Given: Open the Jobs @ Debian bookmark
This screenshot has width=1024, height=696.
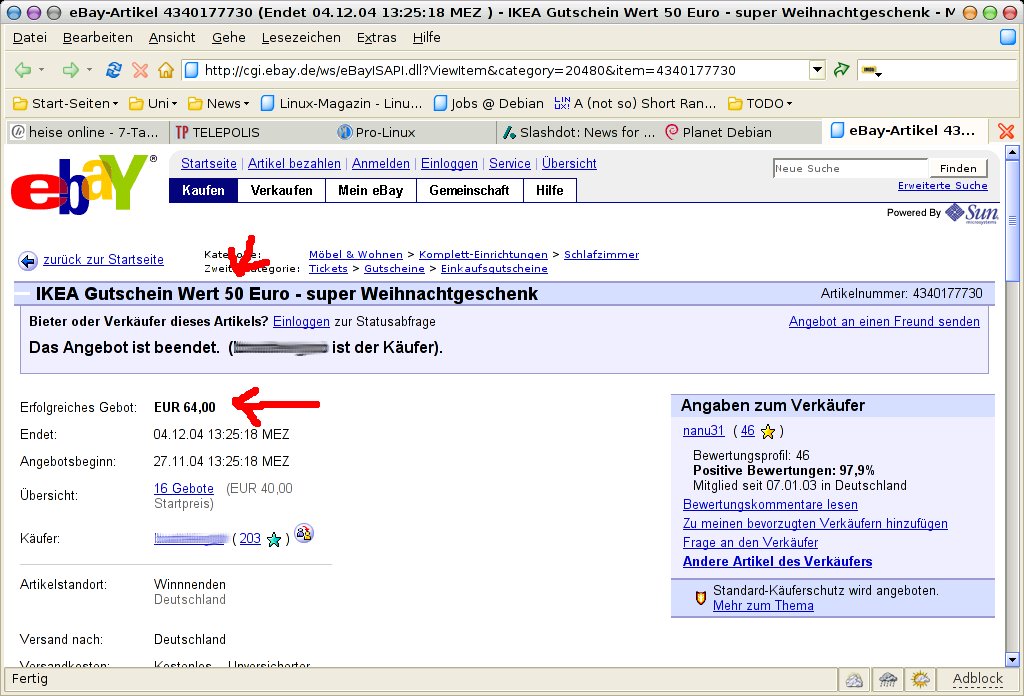Looking at the screenshot, I should (x=488, y=103).
